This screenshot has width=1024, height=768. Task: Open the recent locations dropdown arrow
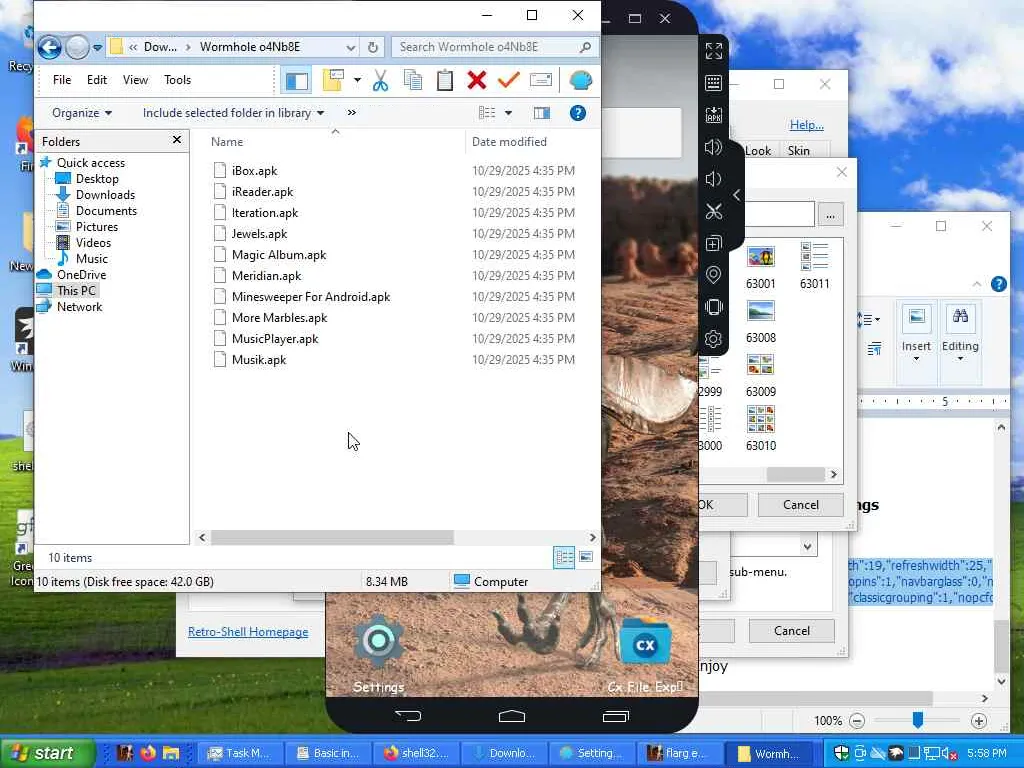(x=97, y=48)
